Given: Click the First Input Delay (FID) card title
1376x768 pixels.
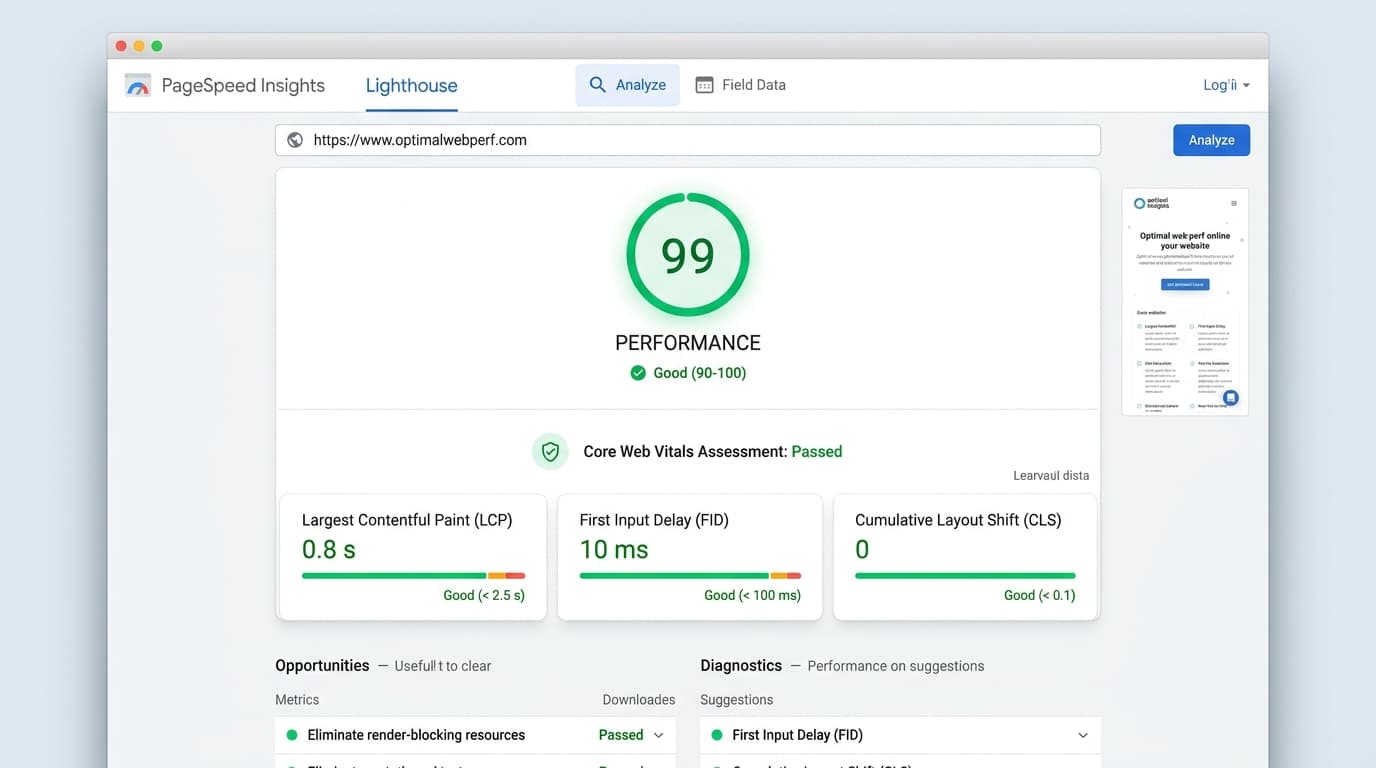Looking at the screenshot, I should [654, 520].
